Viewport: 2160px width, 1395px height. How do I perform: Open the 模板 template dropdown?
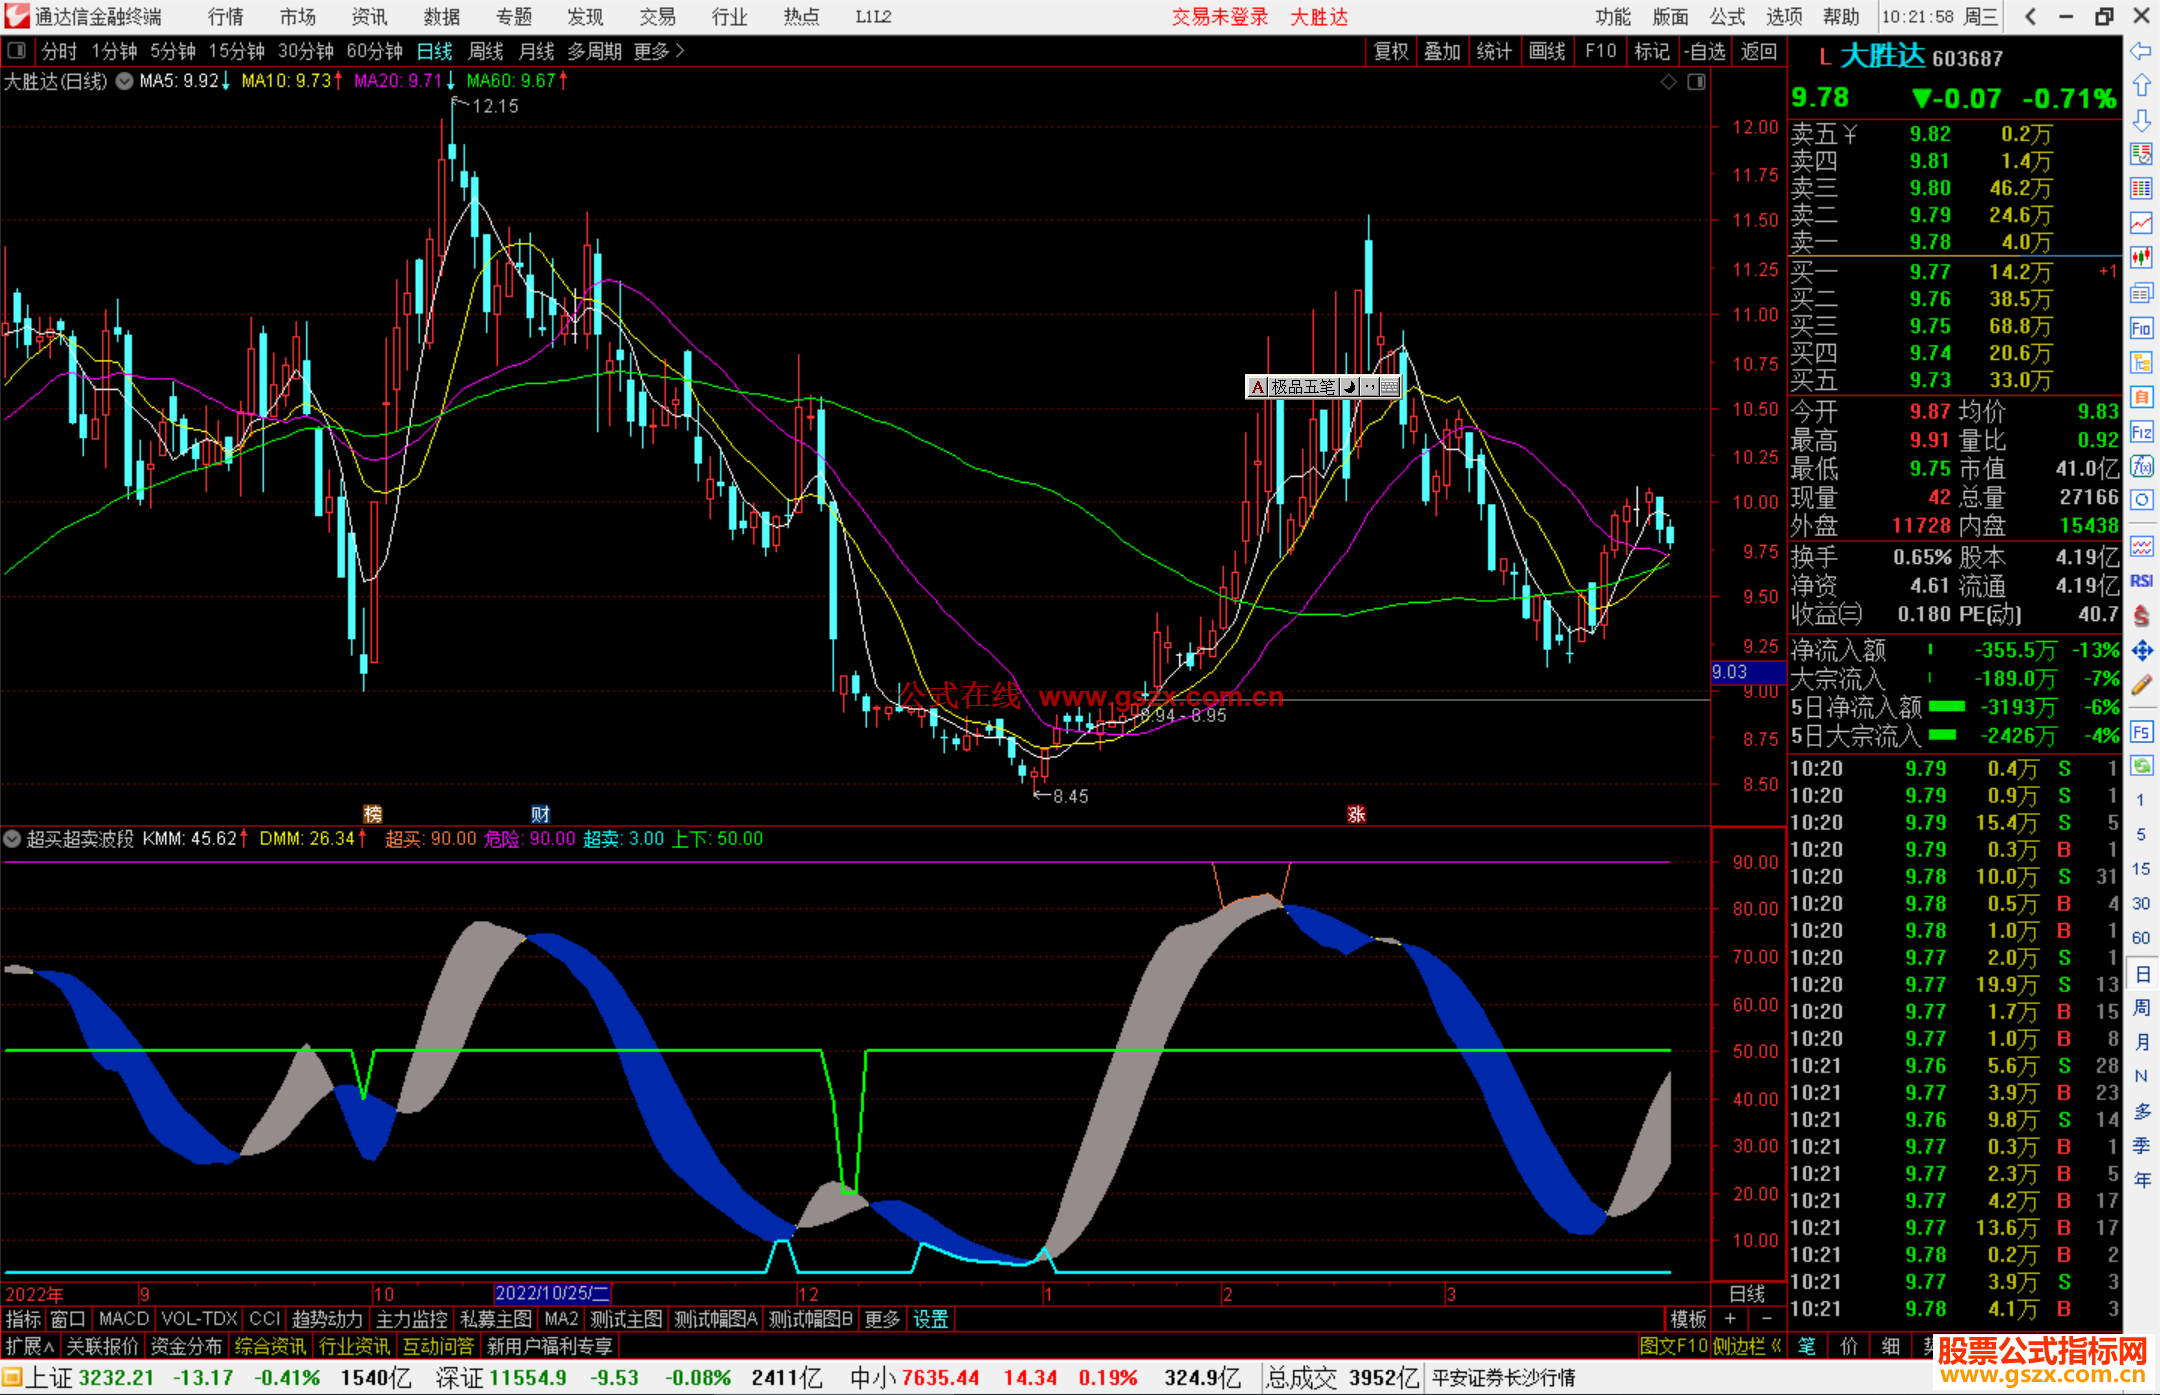tap(1689, 1319)
